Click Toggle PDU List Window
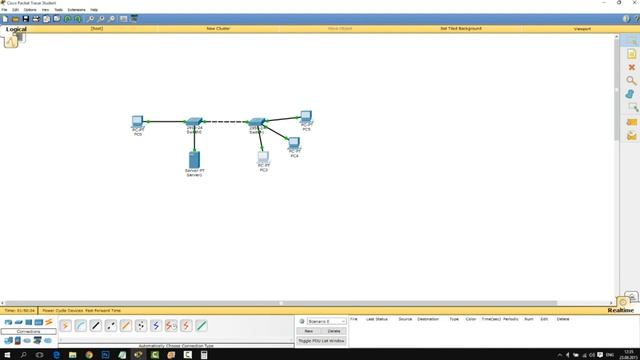Image resolution: width=640 pixels, height=360 pixels. pos(321,340)
